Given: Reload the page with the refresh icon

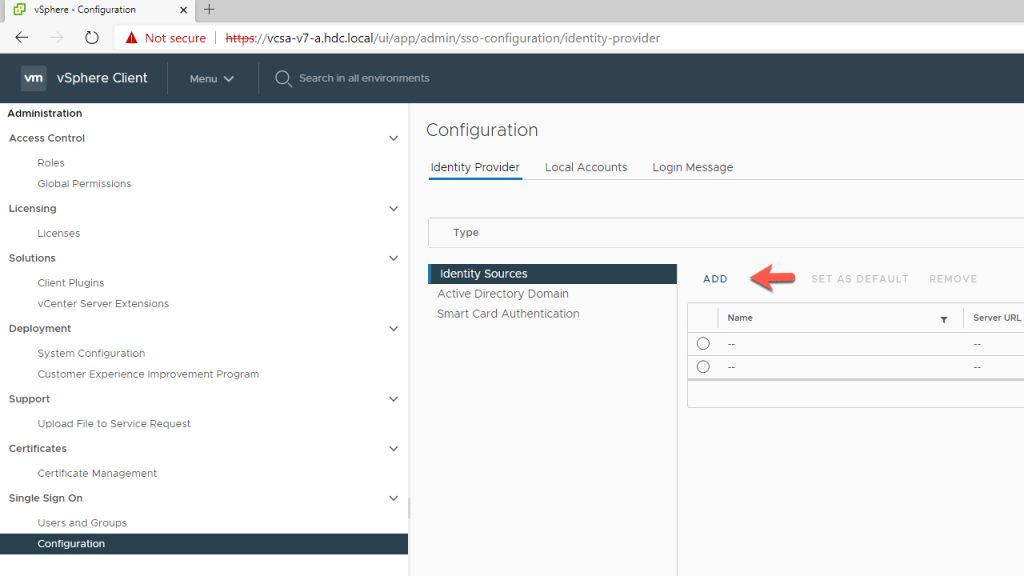Looking at the screenshot, I should [x=91, y=38].
